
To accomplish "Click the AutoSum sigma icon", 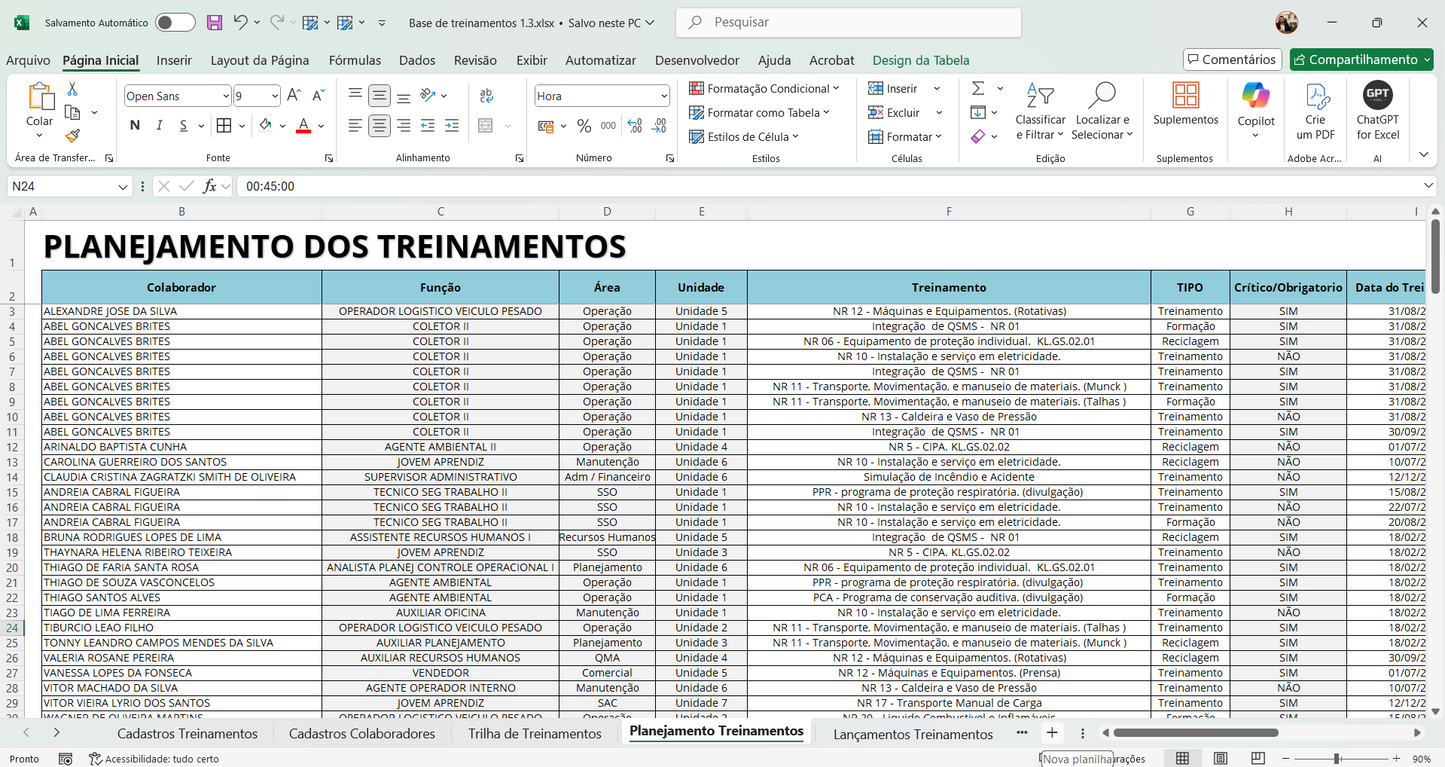I will click(978, 88).
